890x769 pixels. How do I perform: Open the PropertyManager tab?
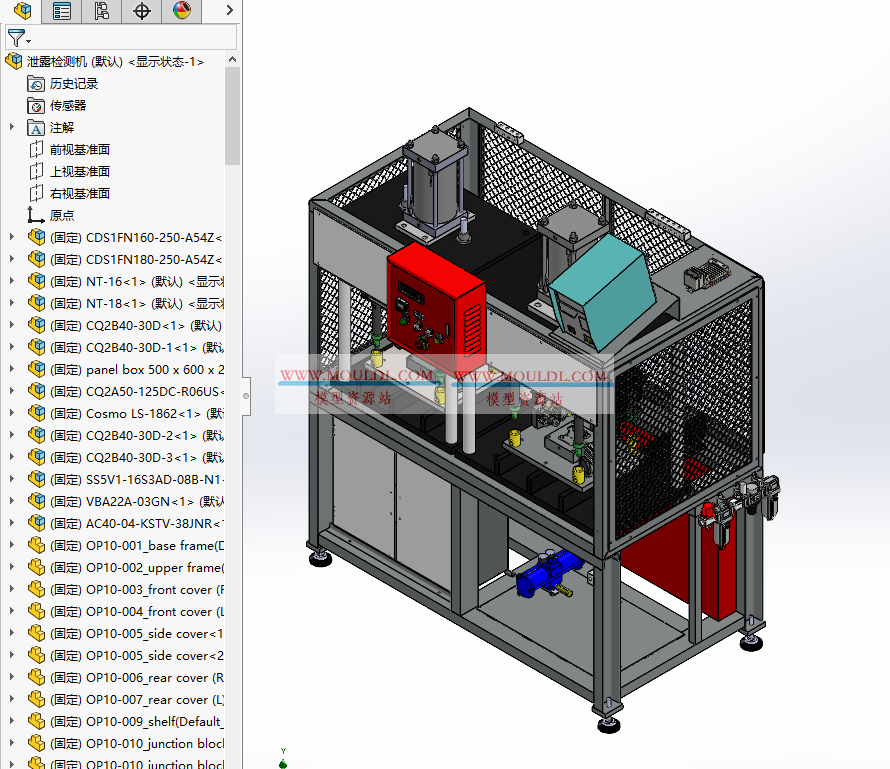(62, 11)
